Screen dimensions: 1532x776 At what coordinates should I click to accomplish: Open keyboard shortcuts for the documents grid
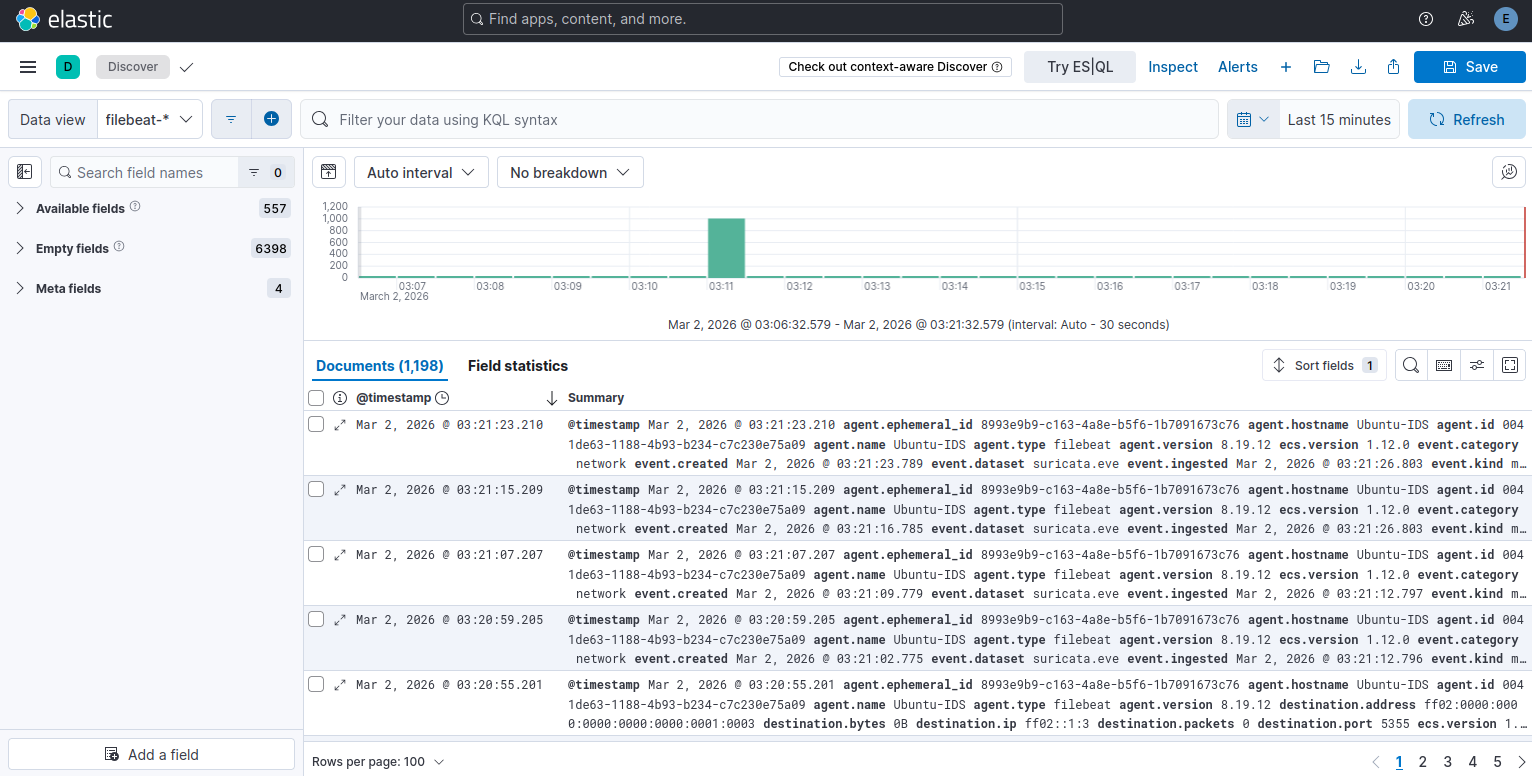[1443, 365]
